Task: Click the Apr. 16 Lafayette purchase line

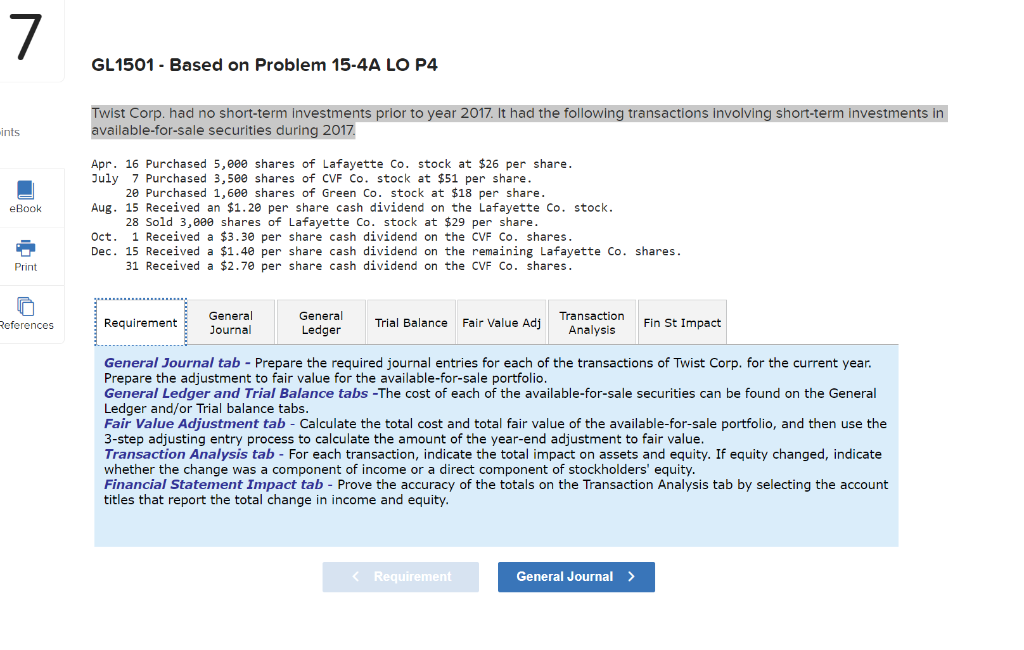Action: [x=332, y=164]
